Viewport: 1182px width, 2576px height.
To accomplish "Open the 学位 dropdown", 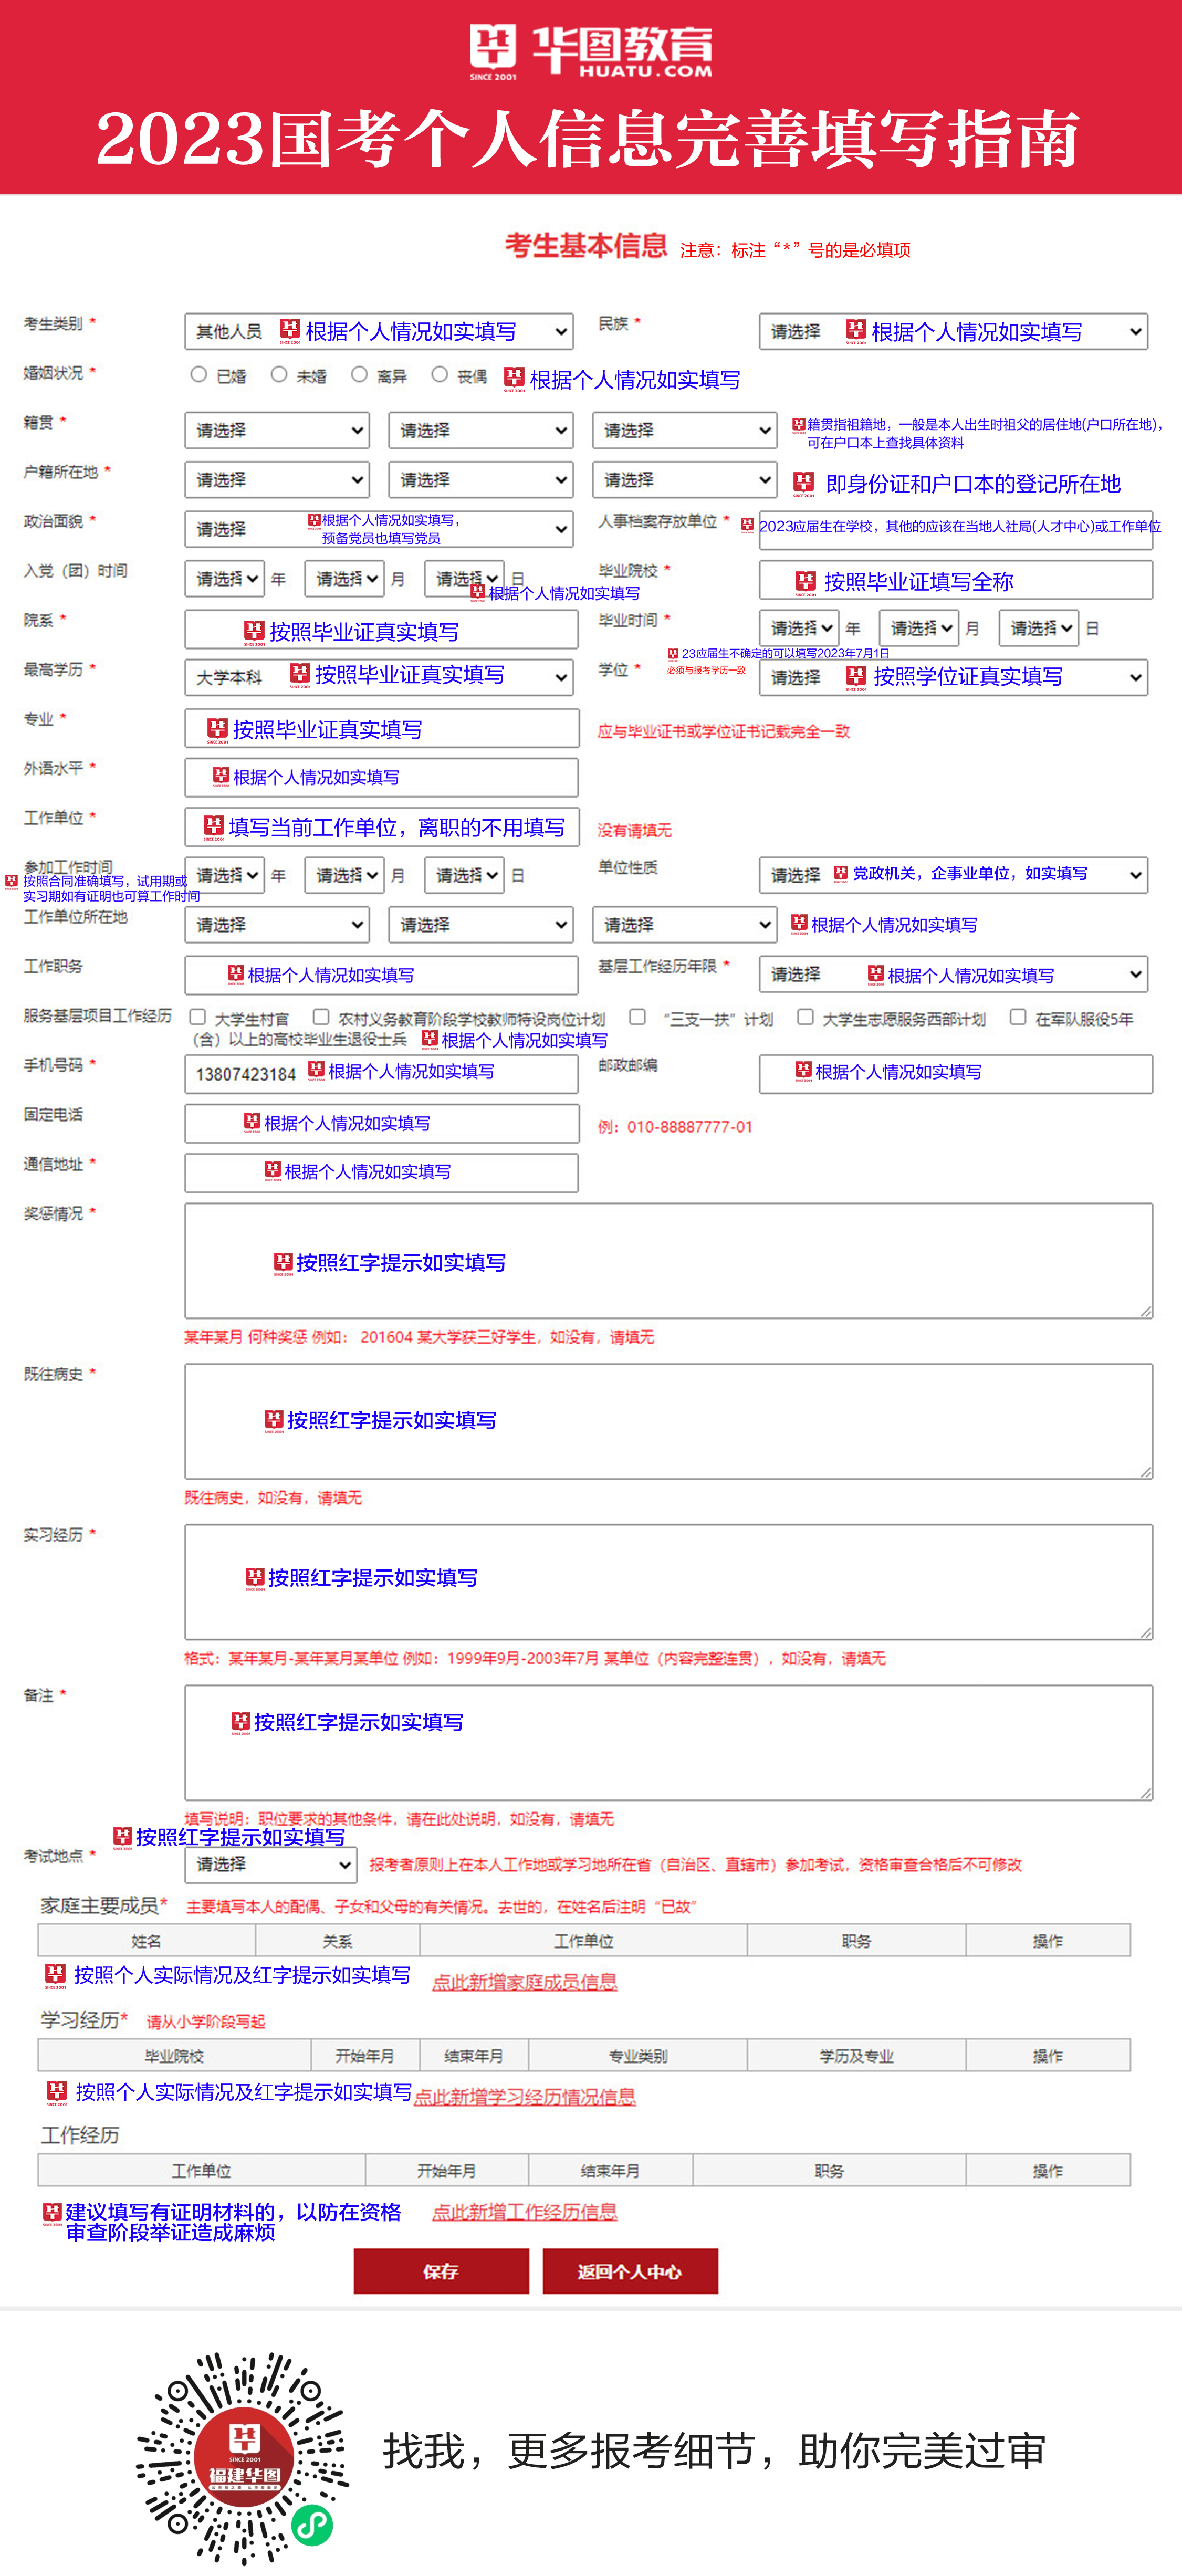I will tap(953, 677).
